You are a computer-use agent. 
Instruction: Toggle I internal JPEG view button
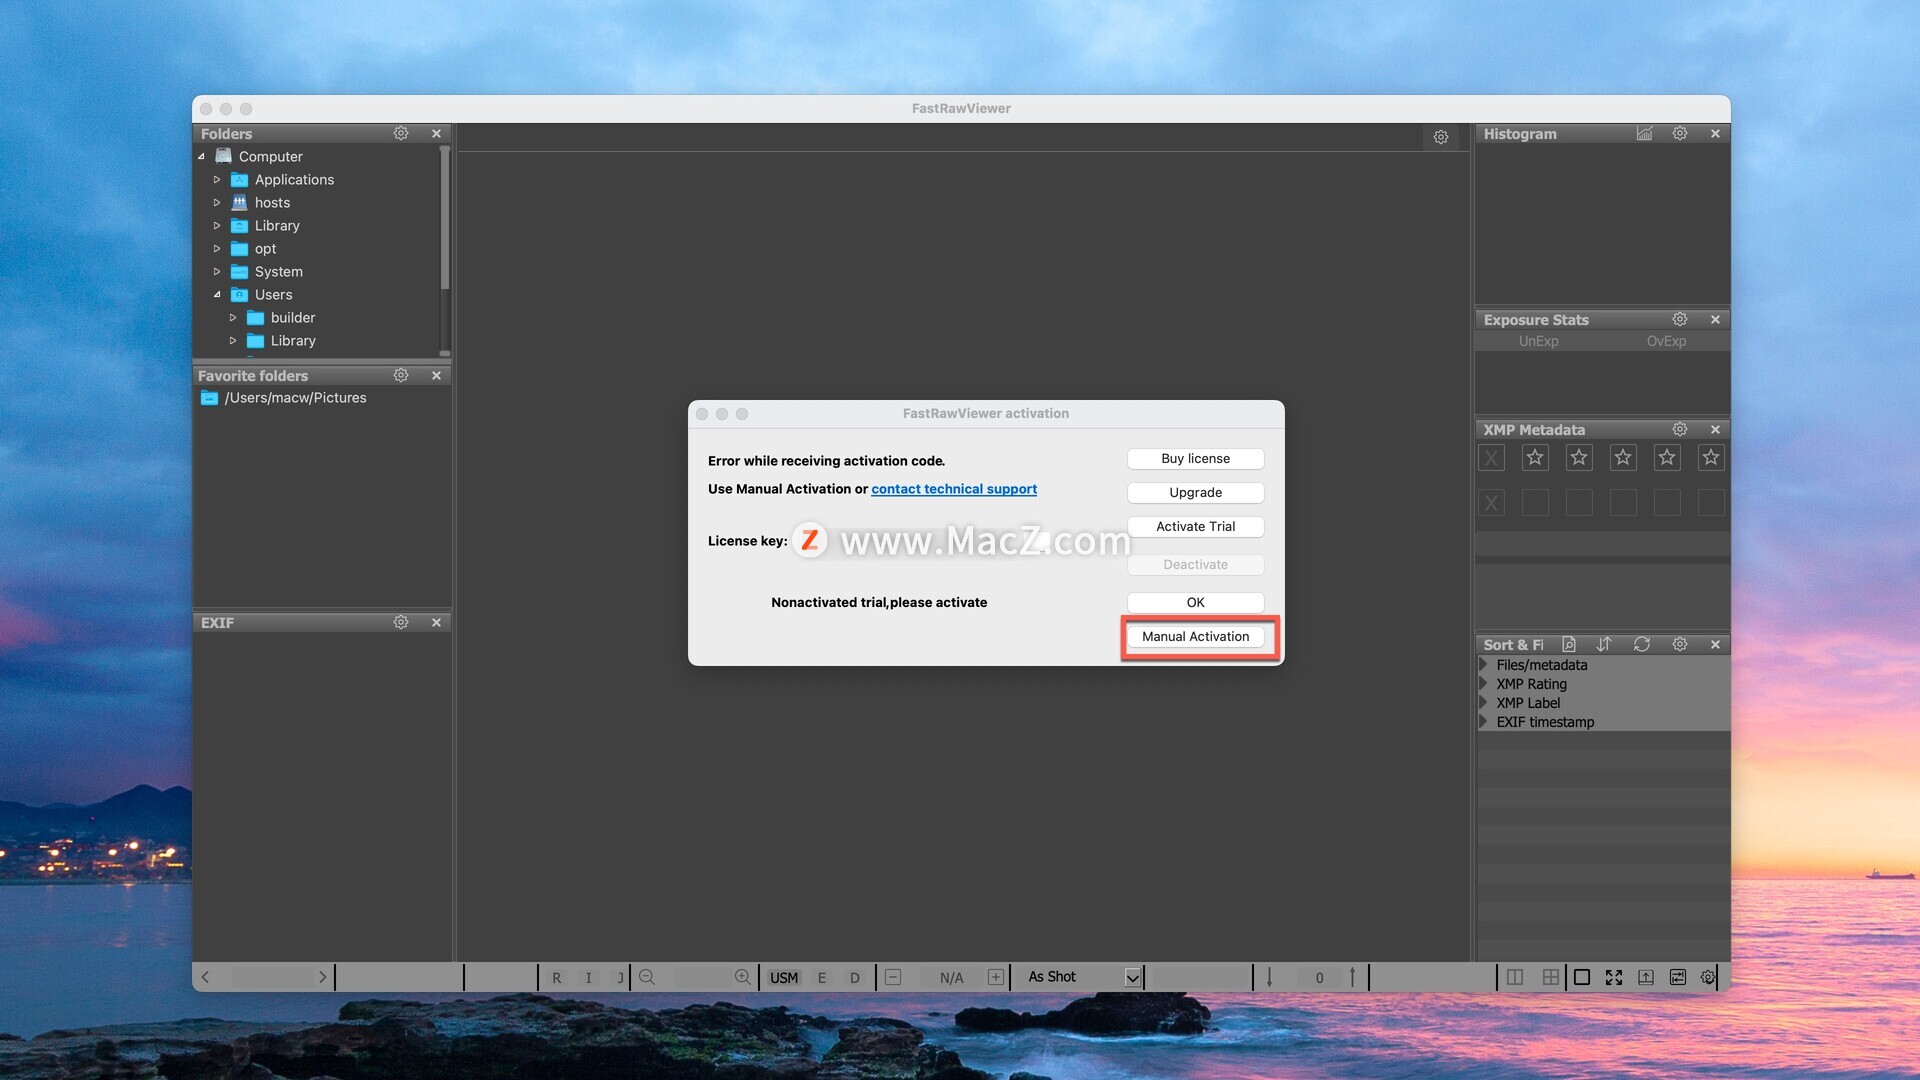pyautogui.click(x=588, y=978)
